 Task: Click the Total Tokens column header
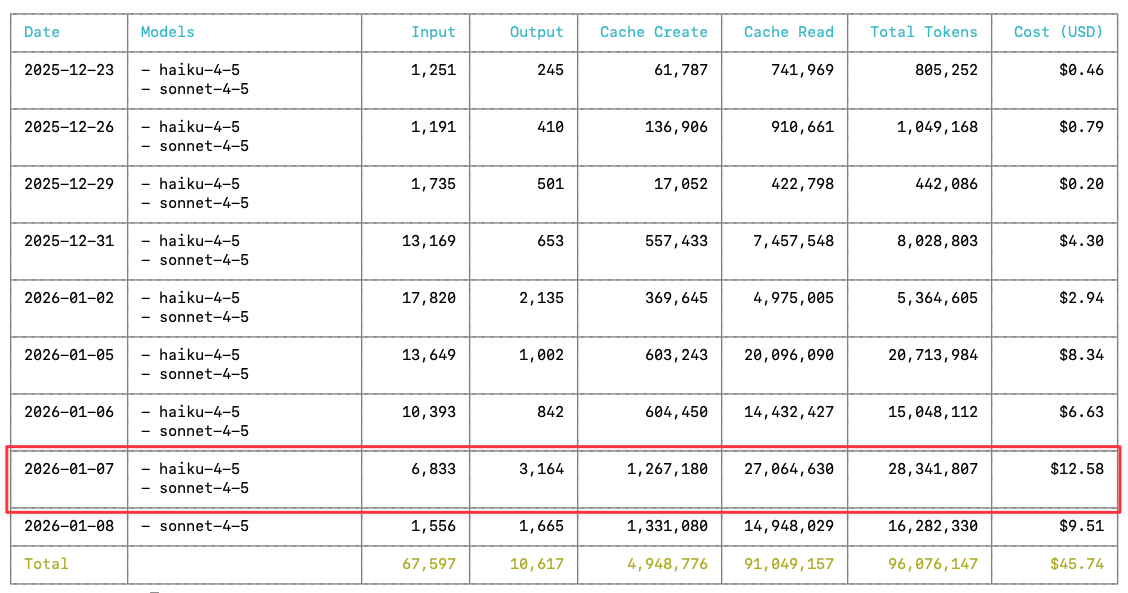[922, 32]
